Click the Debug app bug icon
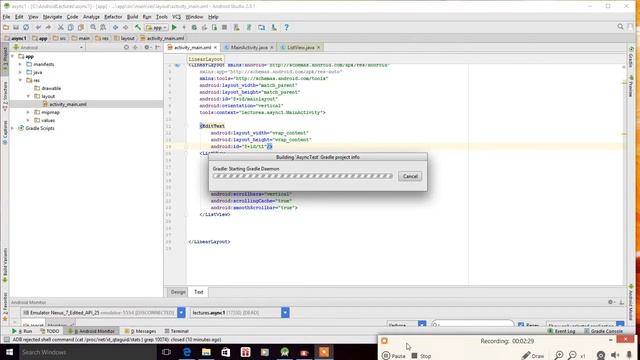Screen dimensions: 640x360 [x=194, y=27]
